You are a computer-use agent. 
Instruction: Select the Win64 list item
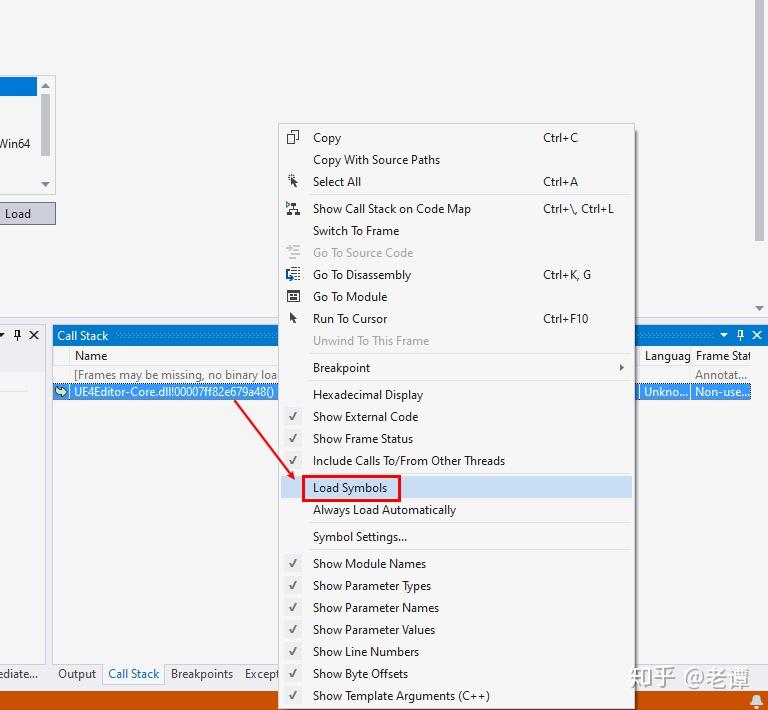[16, 143]
